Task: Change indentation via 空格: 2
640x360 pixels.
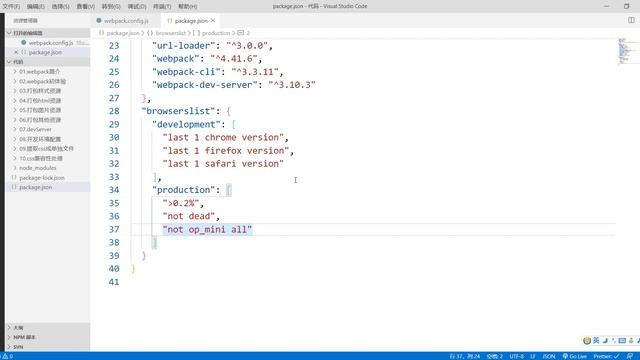Action: 495,356
